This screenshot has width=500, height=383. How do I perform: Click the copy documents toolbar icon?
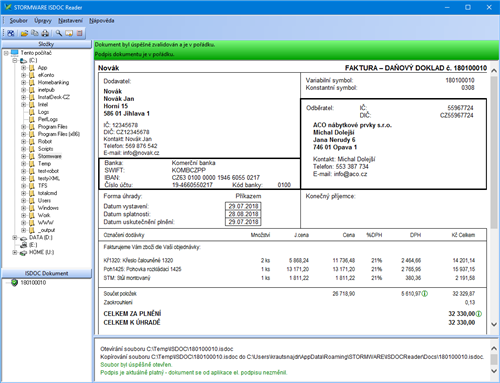click(x=35, y=33)
